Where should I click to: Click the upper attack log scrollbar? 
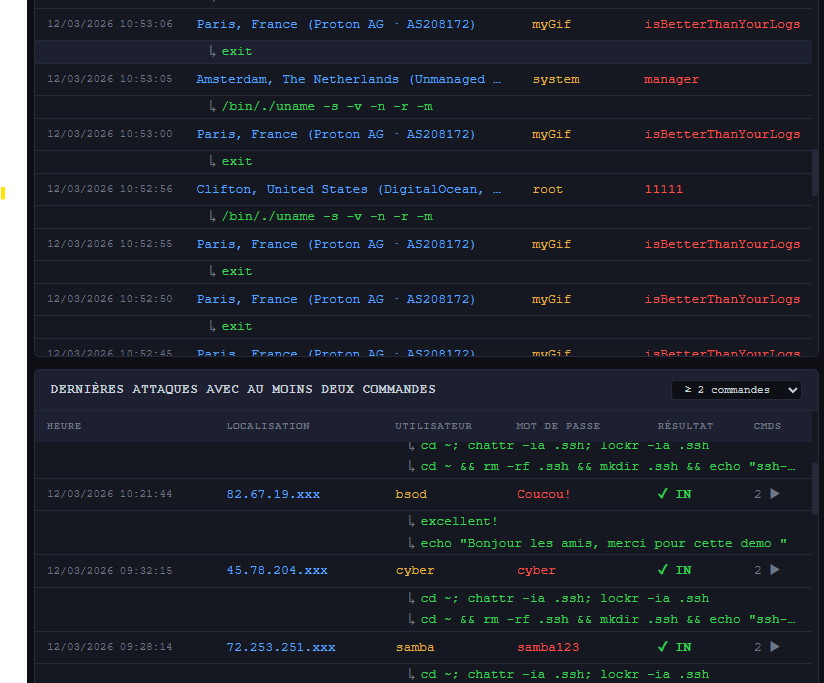click(815, 172)
